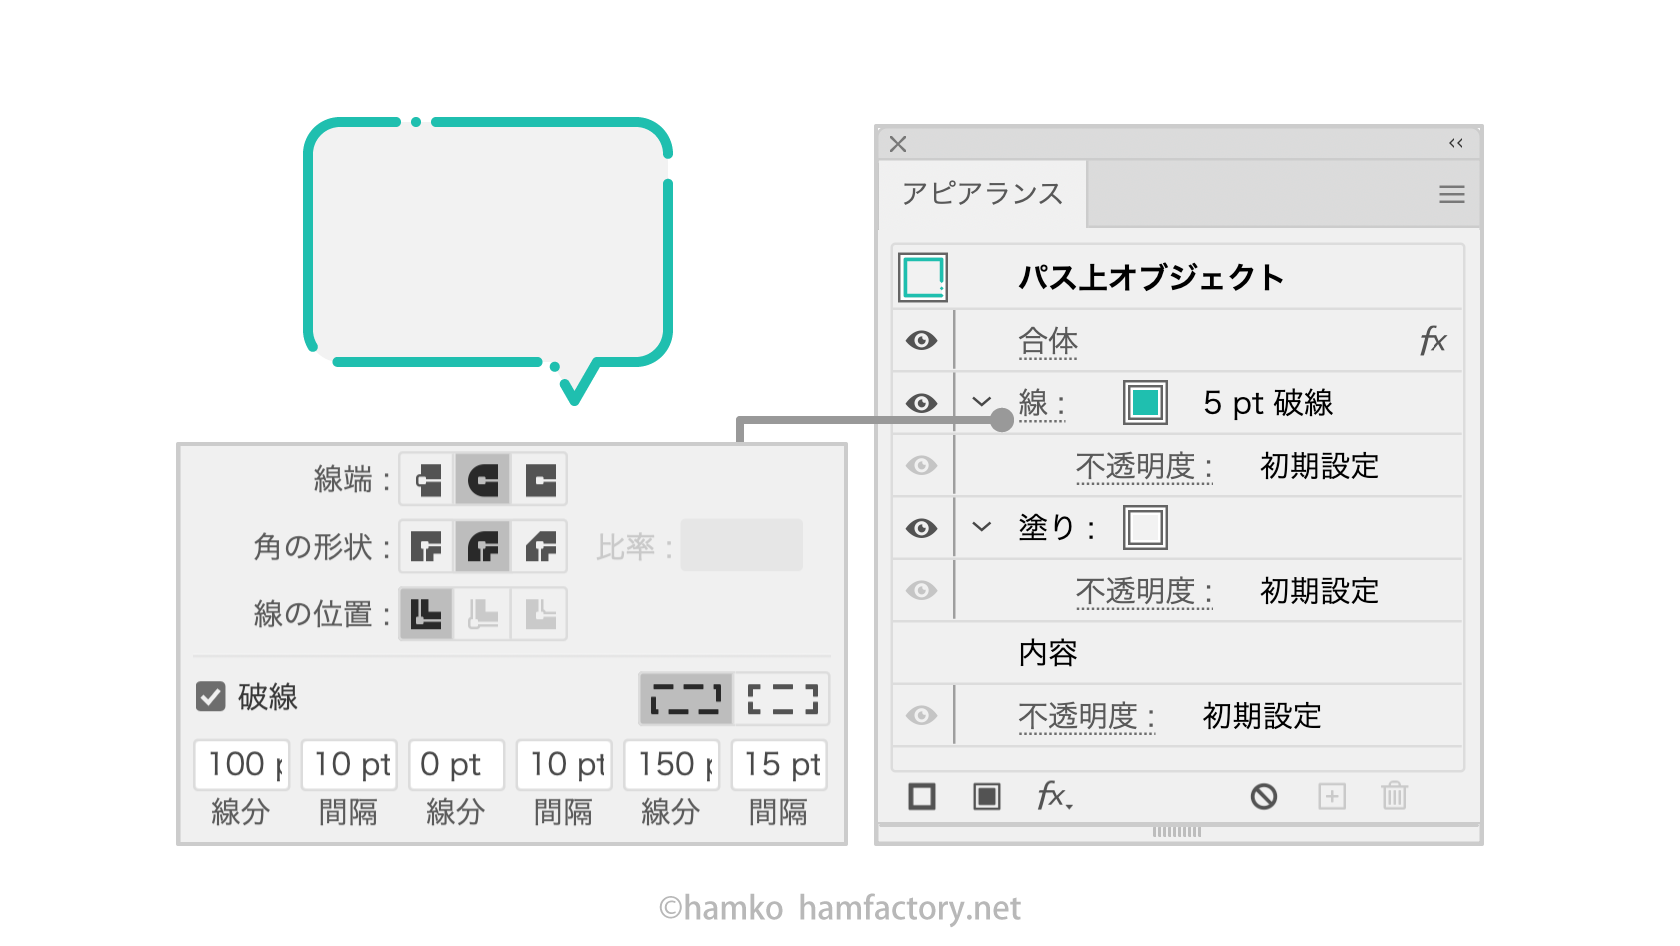This screenshot has width=1680, height=946.
Task: Uncheck the 破線 dashed line checkbox
Action: [x=211, y=696]
